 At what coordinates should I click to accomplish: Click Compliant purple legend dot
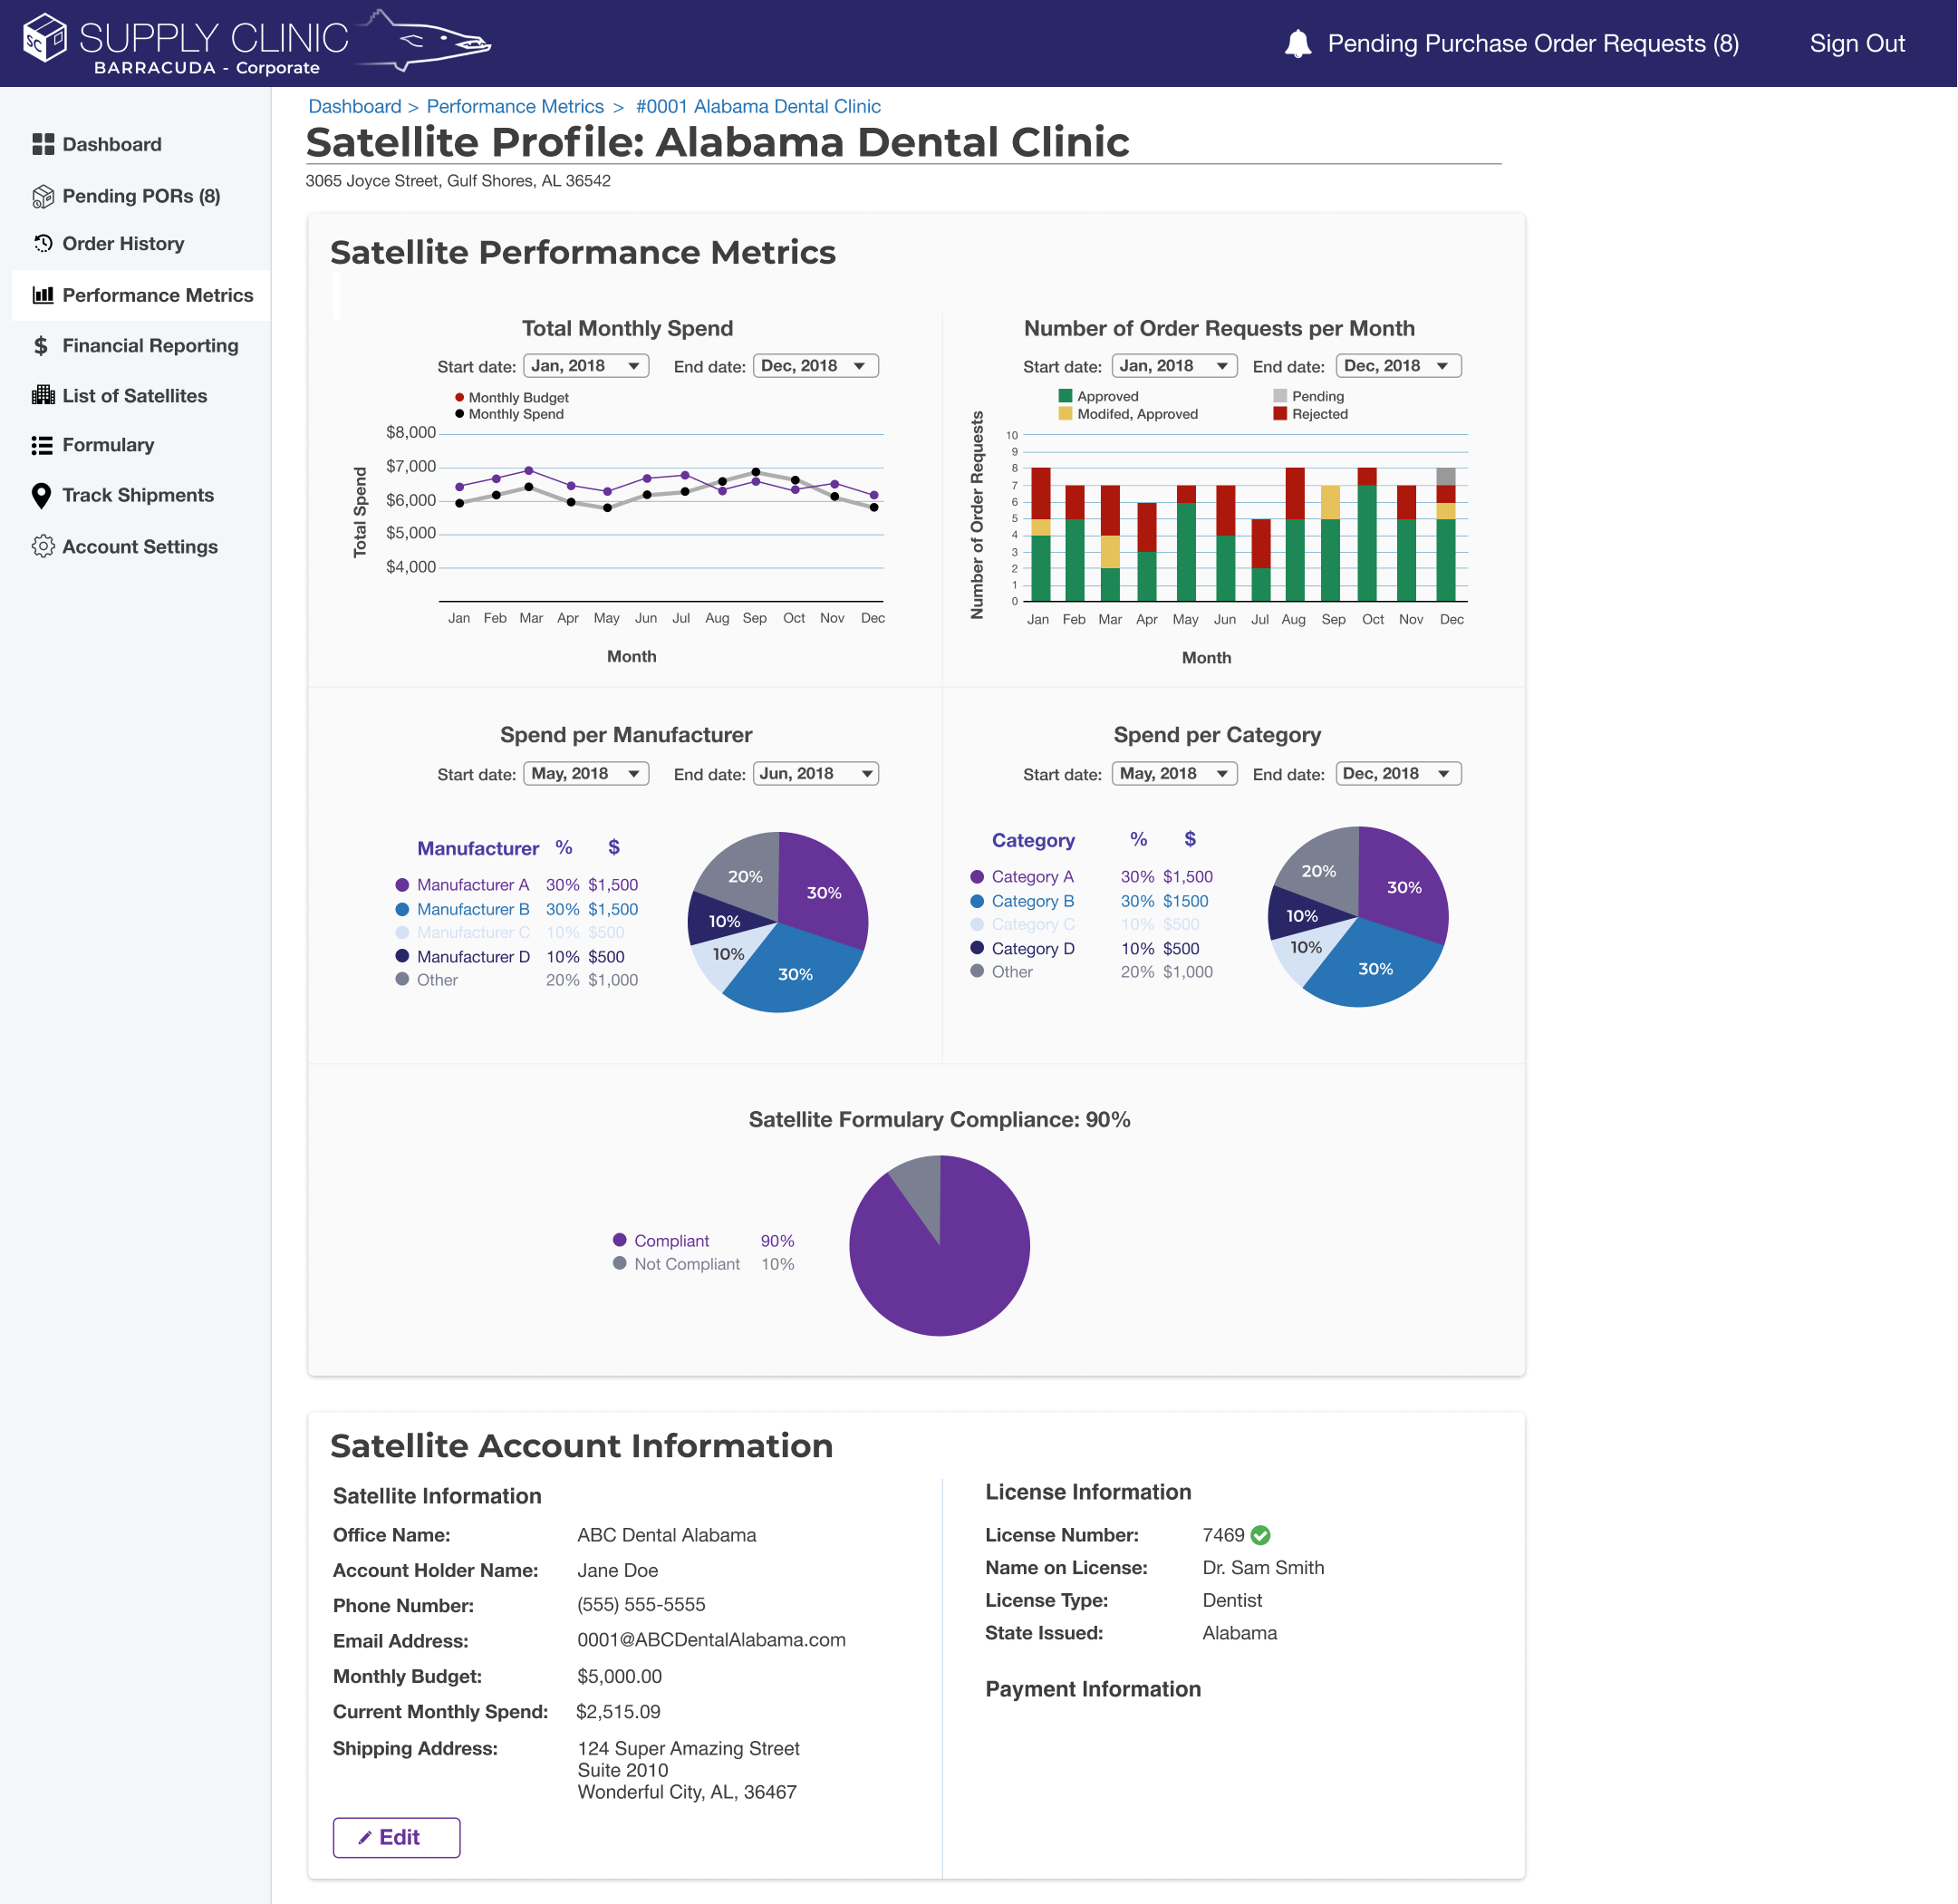(619, 1240)
